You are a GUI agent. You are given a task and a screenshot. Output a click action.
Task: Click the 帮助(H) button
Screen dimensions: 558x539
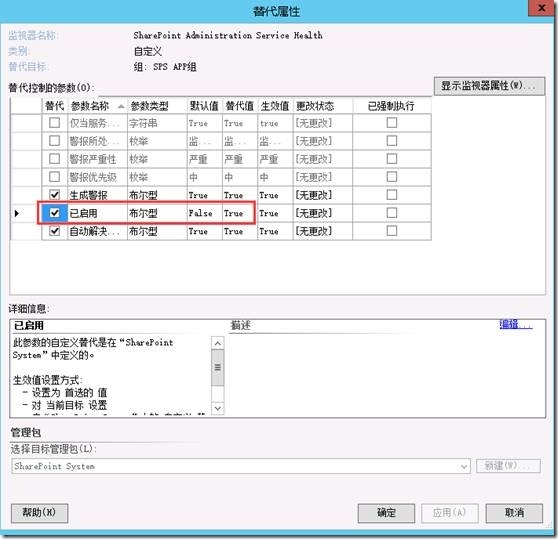(39, 513)
